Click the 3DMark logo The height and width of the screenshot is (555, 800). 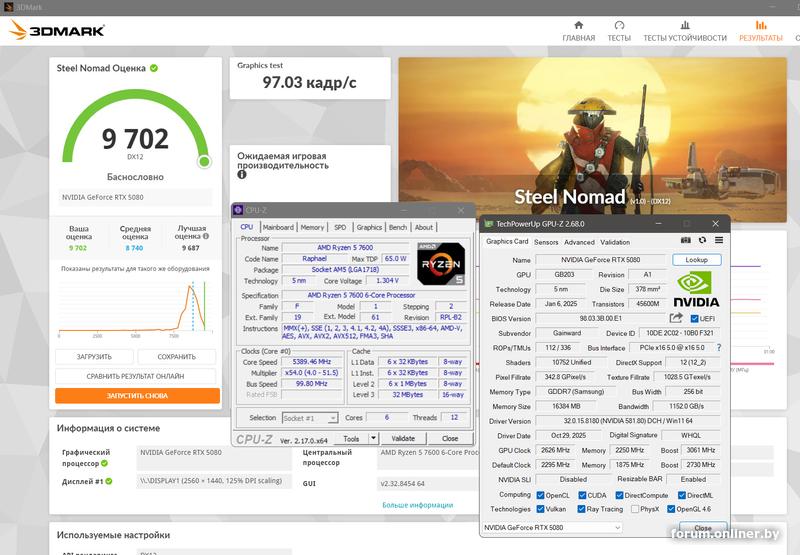pyautogui.click(x=57, y=30)
